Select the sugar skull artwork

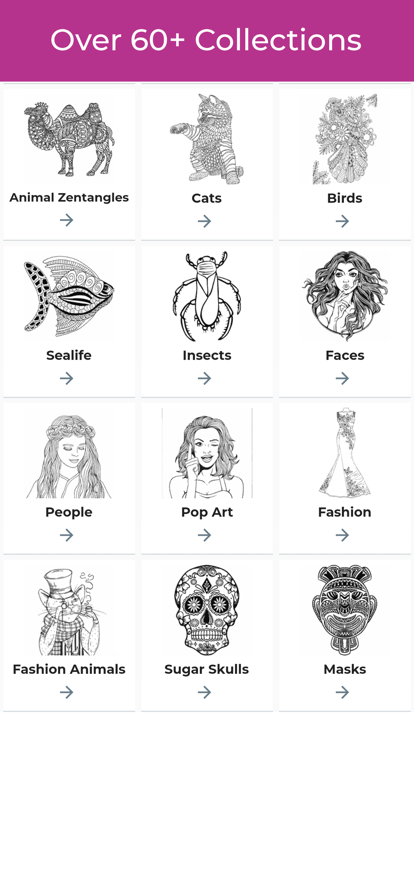coord(207,610)
